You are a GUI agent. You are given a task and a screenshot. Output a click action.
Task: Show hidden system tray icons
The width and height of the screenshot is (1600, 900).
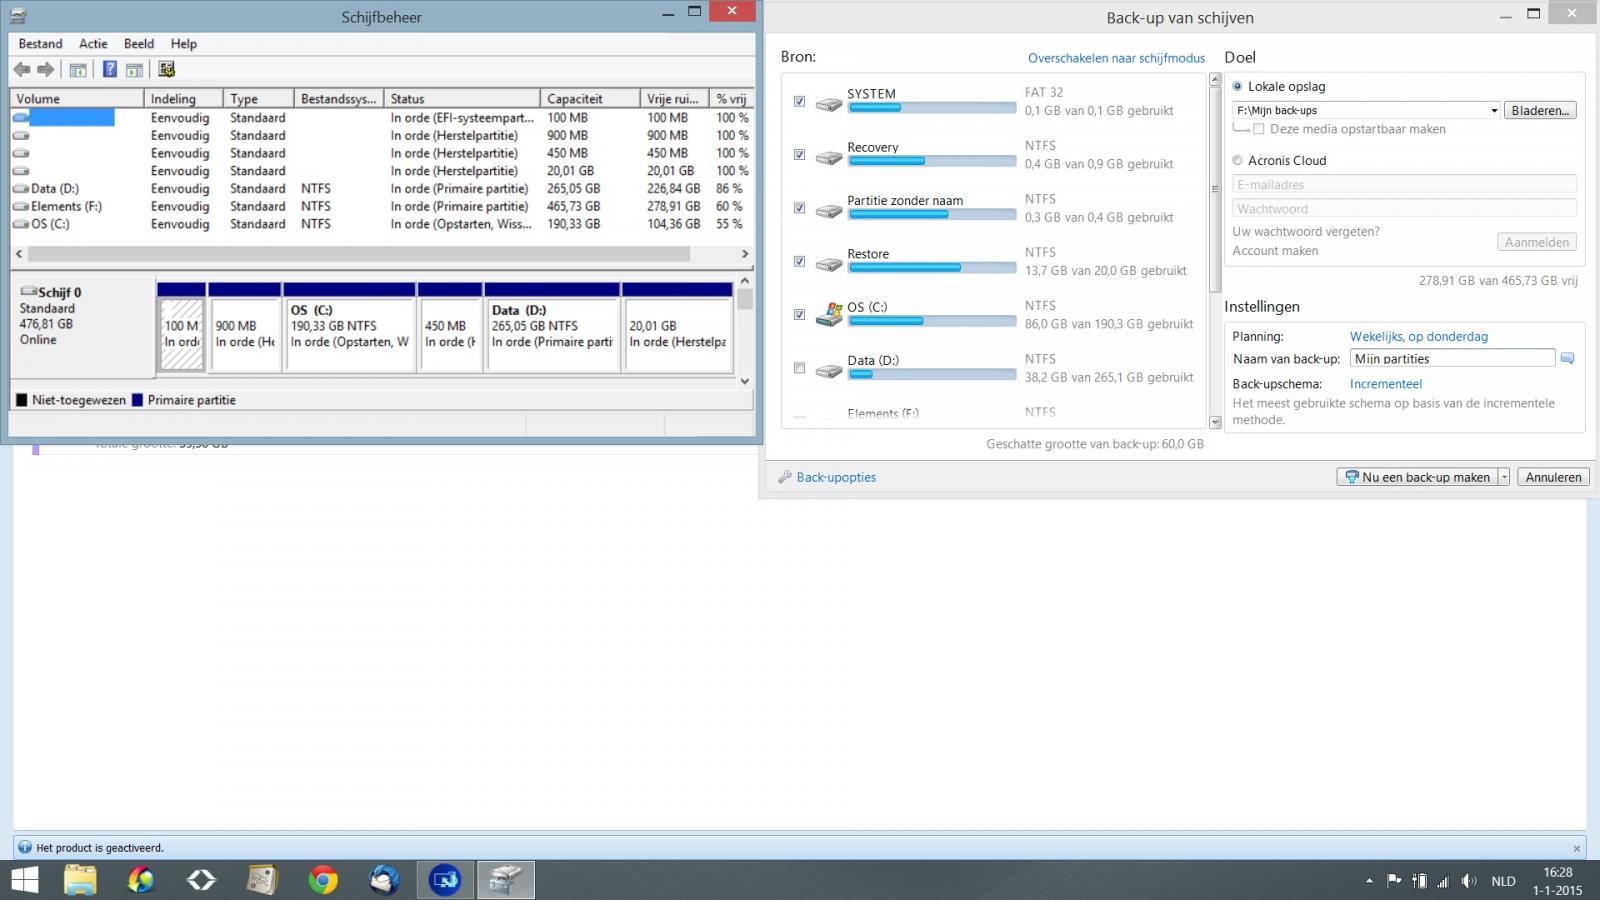[x=1369, y=881]
